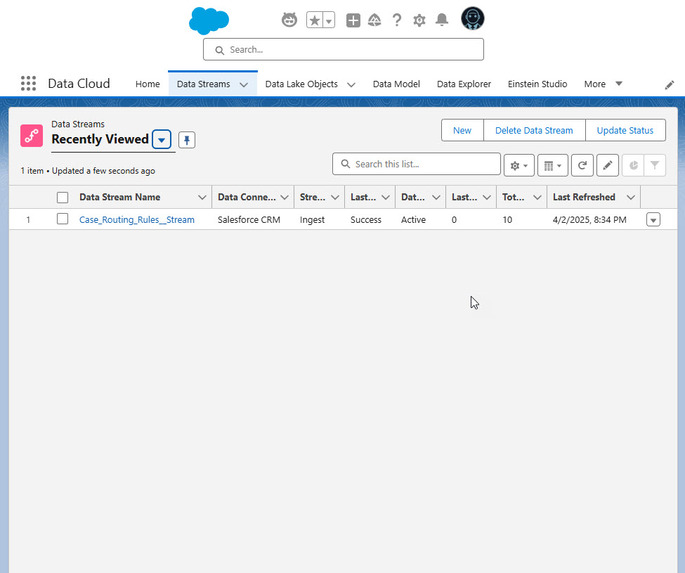The image size is (685, 573).
Task: Click the edit navigation pencil icon
Action: [x=669, y=85]
